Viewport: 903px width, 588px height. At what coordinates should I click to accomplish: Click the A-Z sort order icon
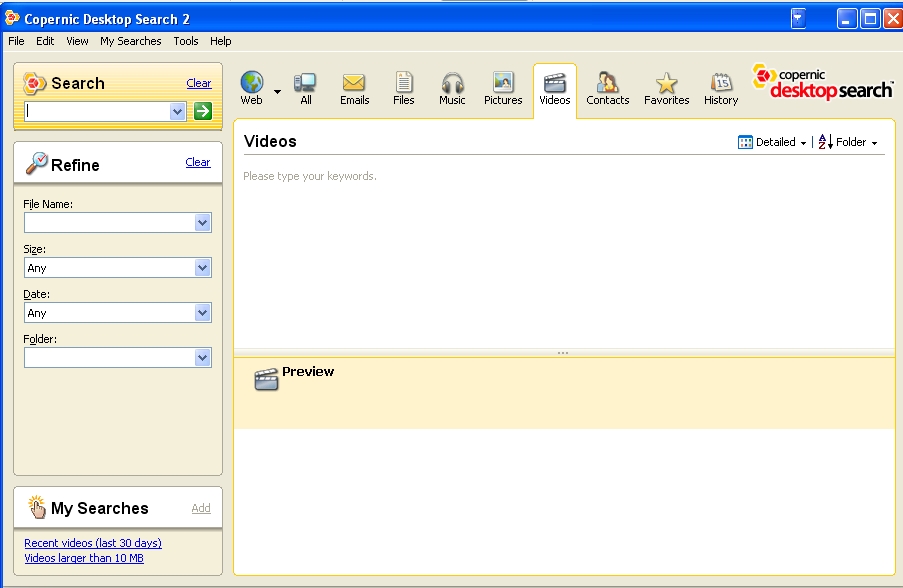(825, 142)
